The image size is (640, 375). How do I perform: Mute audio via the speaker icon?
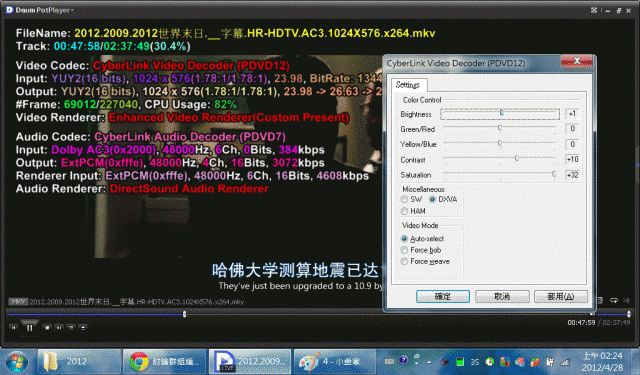pyautogui.click(x=592, y=314)
